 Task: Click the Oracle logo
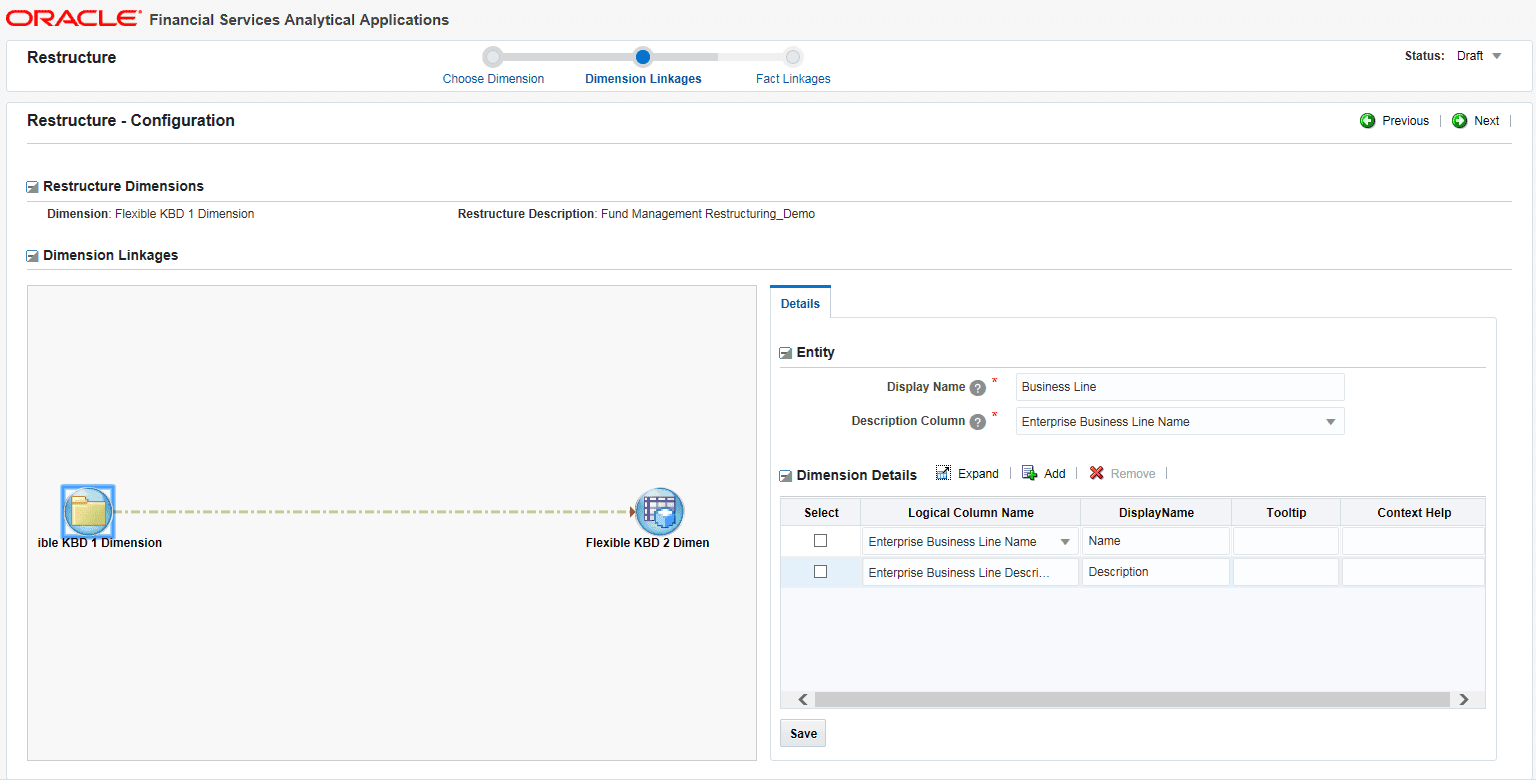point(74,19)
